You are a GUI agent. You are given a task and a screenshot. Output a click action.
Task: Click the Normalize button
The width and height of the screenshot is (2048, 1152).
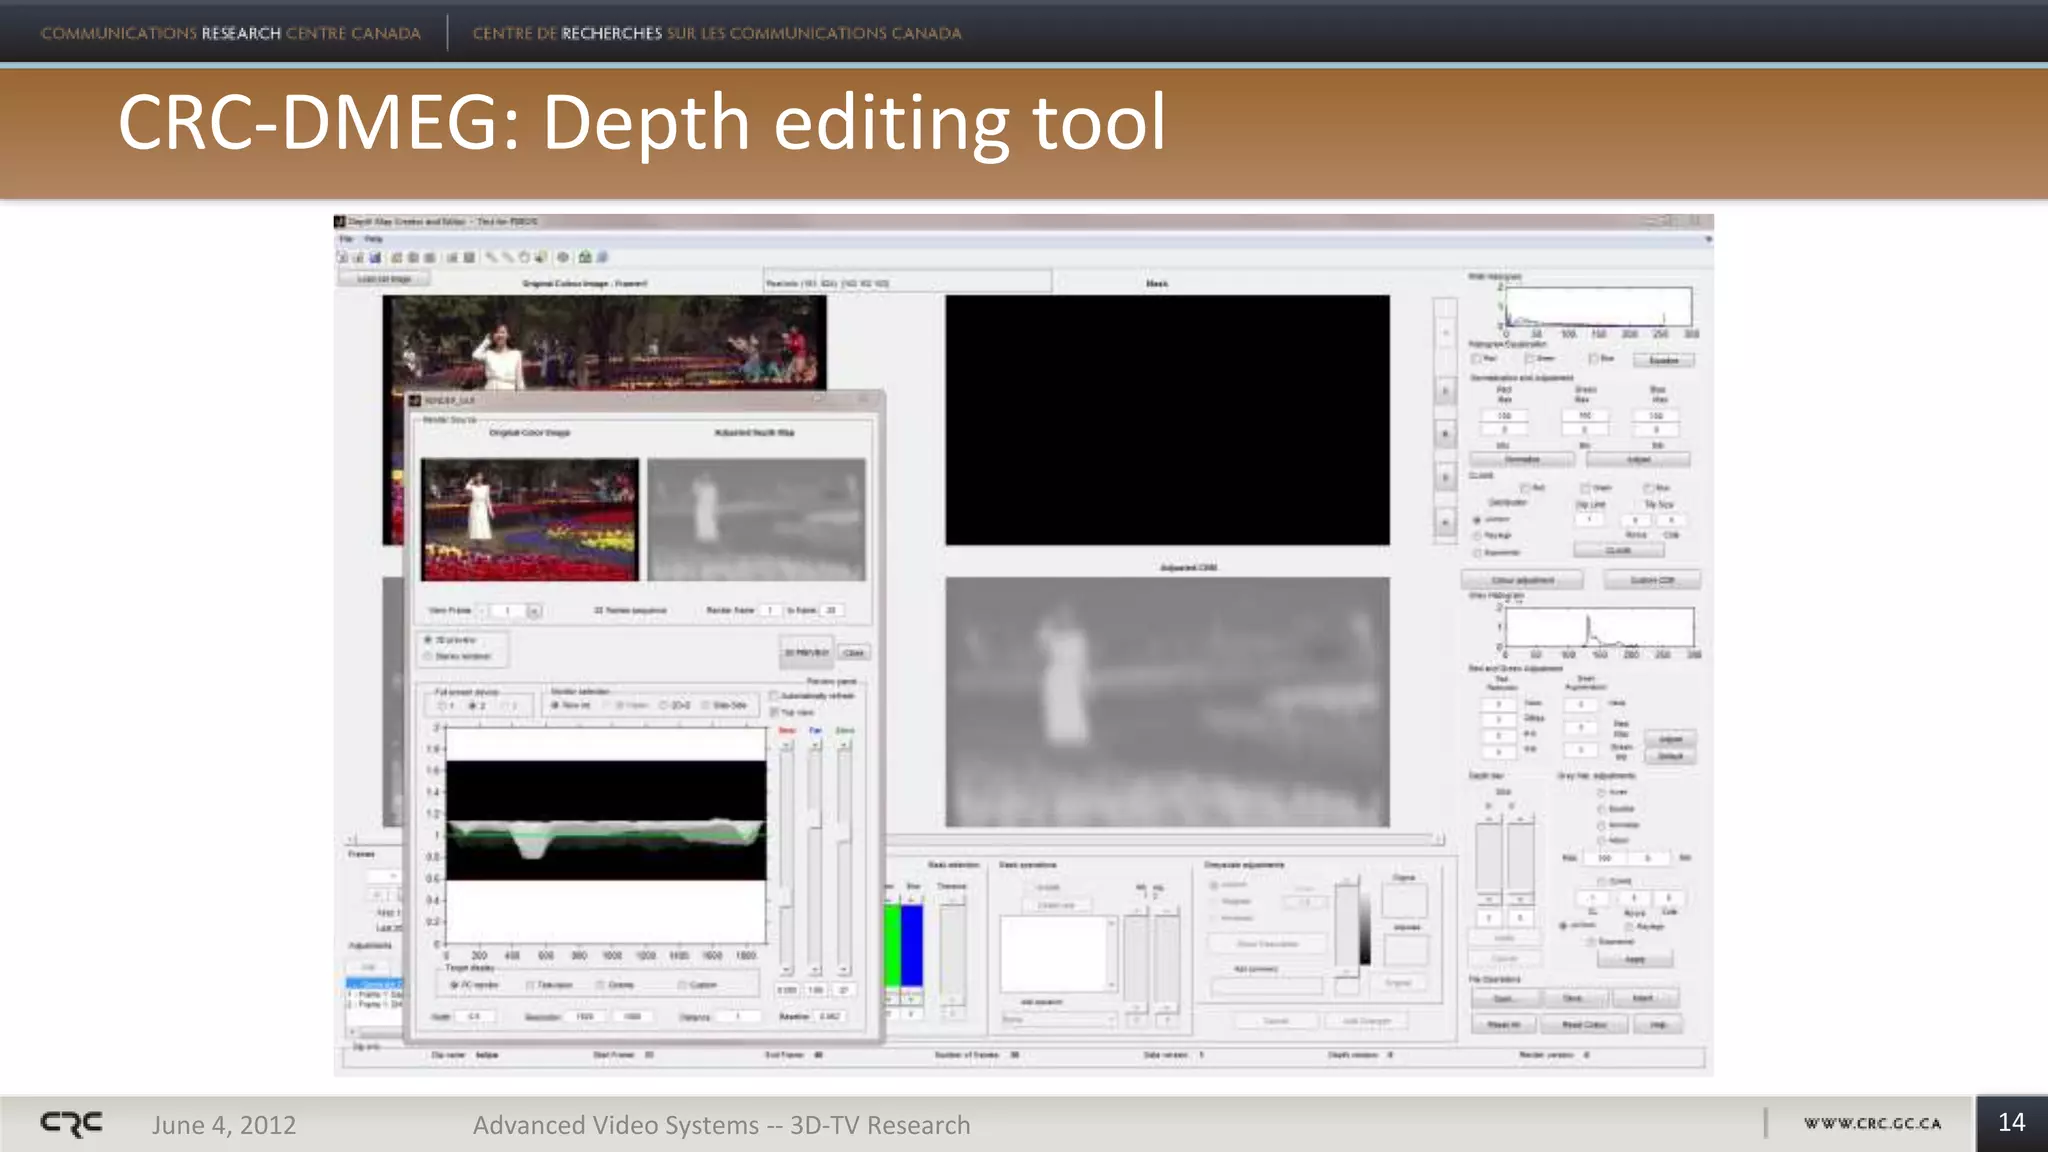1521,460
